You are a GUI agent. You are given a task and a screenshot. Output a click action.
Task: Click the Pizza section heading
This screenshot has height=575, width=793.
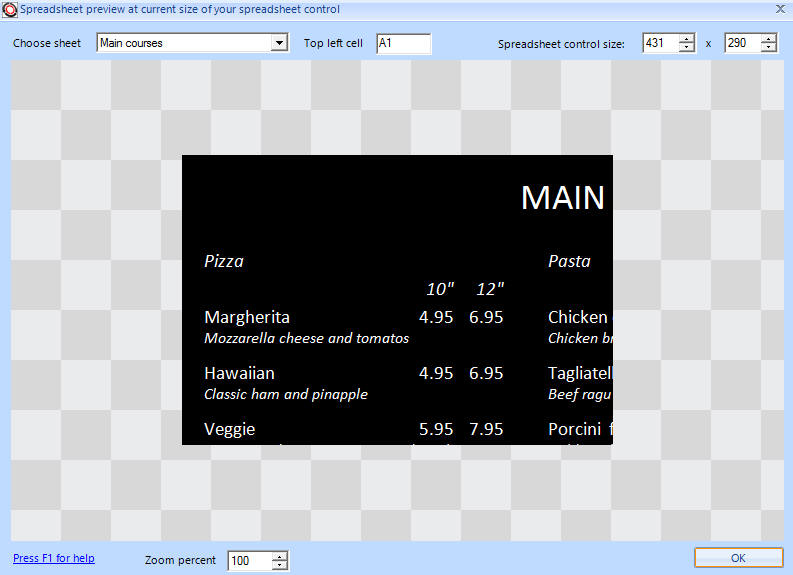224,261
